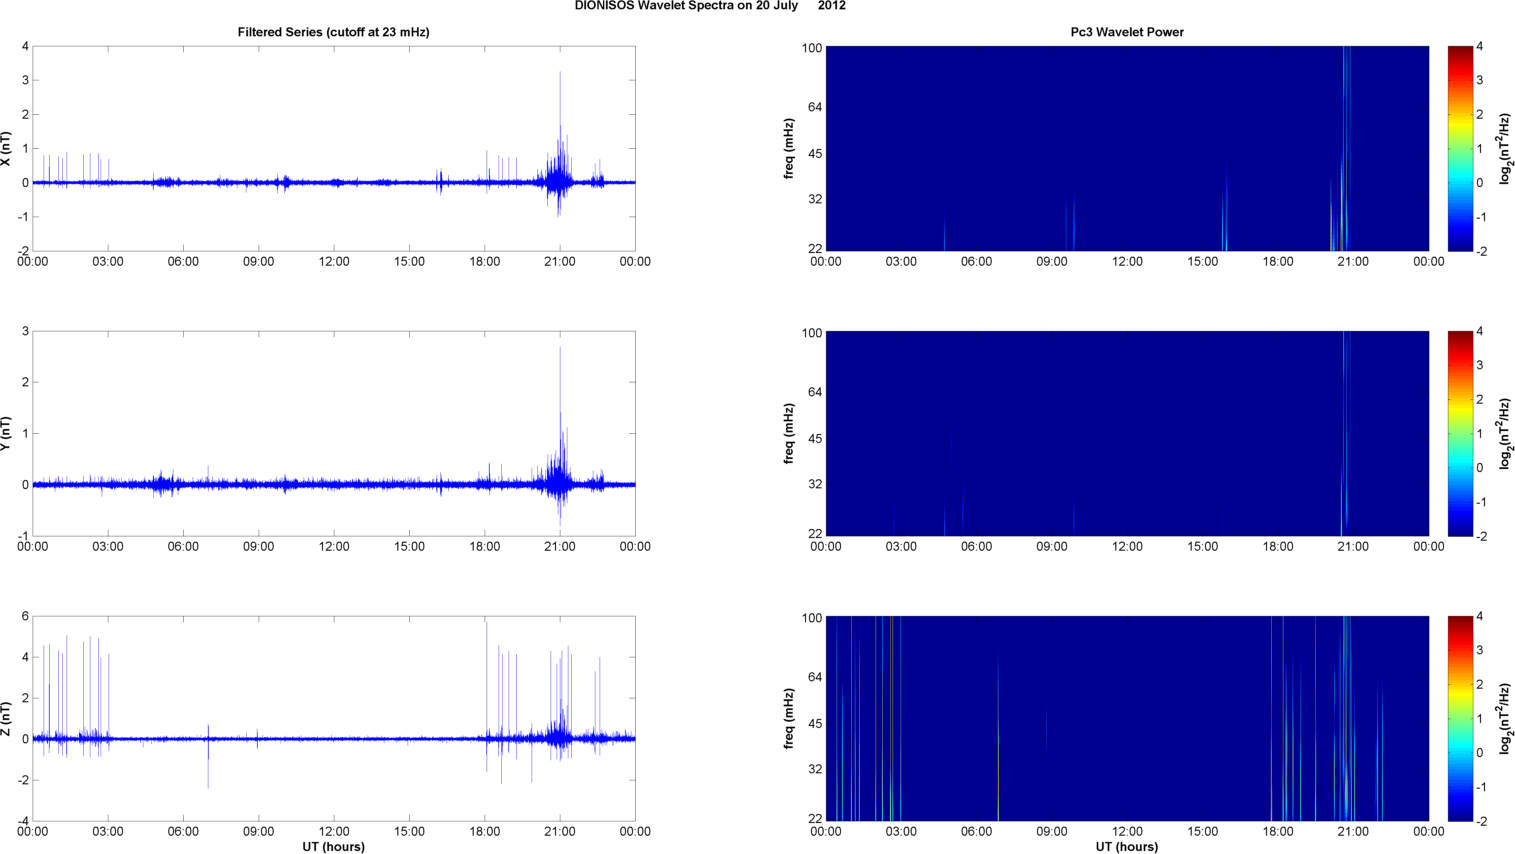This screenshot has height=854, width=1515.
Task: Click the top wavelet plot's freq (mHz) label
Action: [789, 149]
